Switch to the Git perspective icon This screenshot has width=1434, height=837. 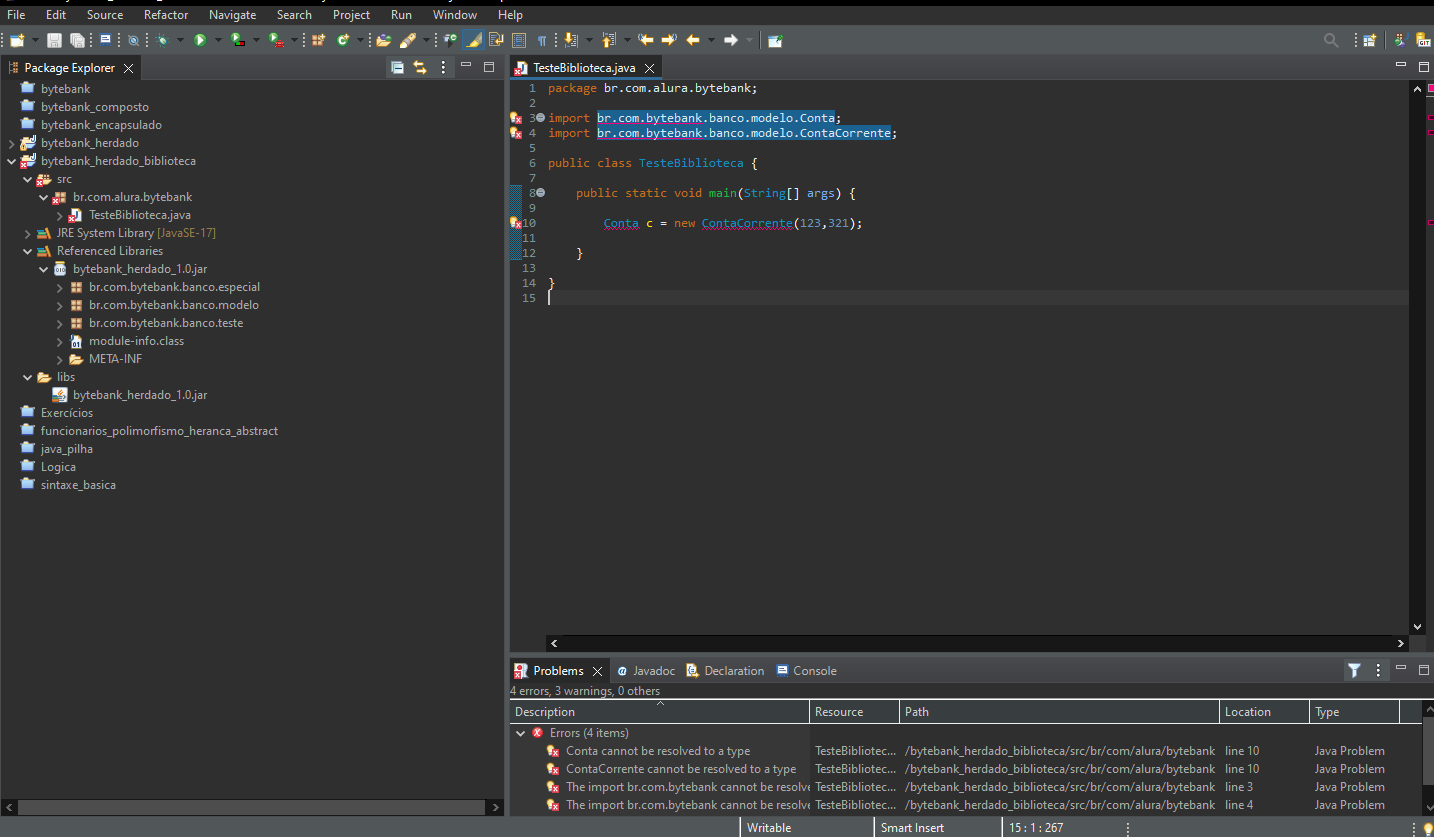[1422, 40]
